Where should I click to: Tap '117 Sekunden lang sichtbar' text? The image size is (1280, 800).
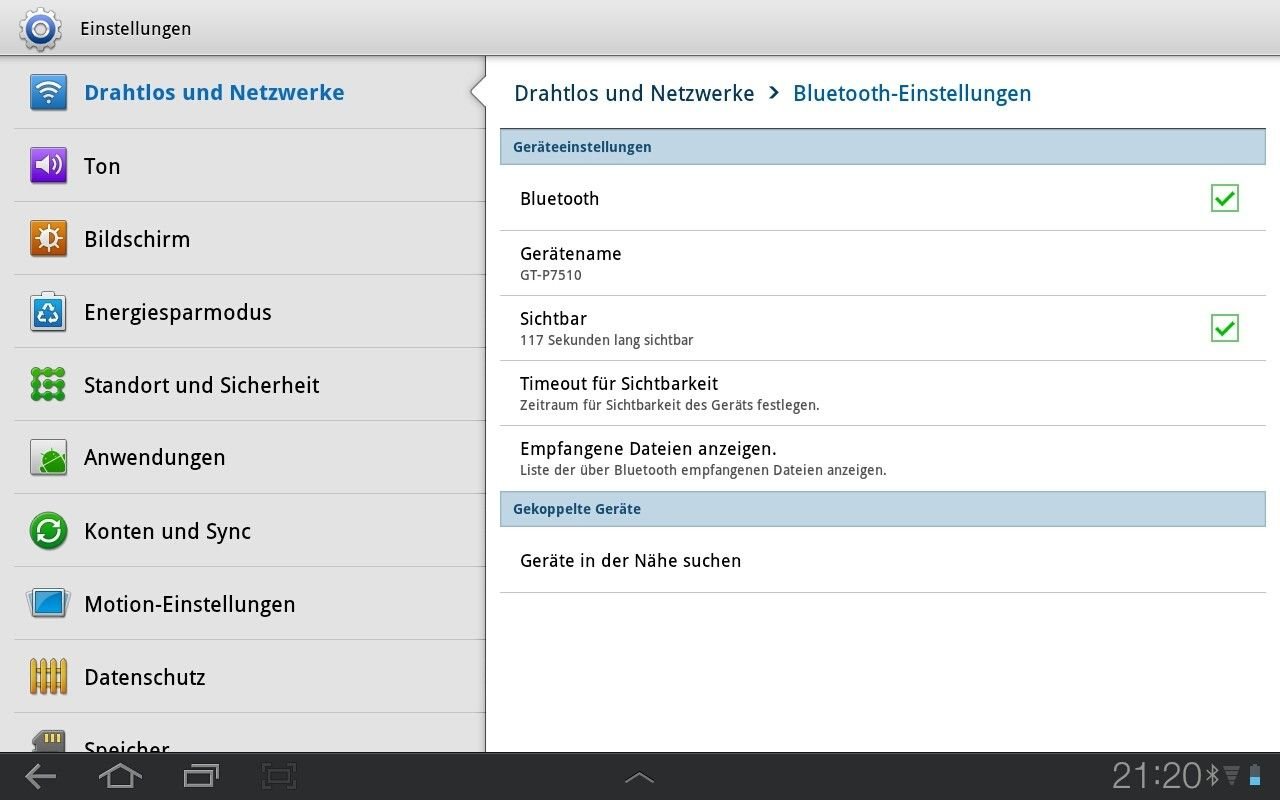606,340
